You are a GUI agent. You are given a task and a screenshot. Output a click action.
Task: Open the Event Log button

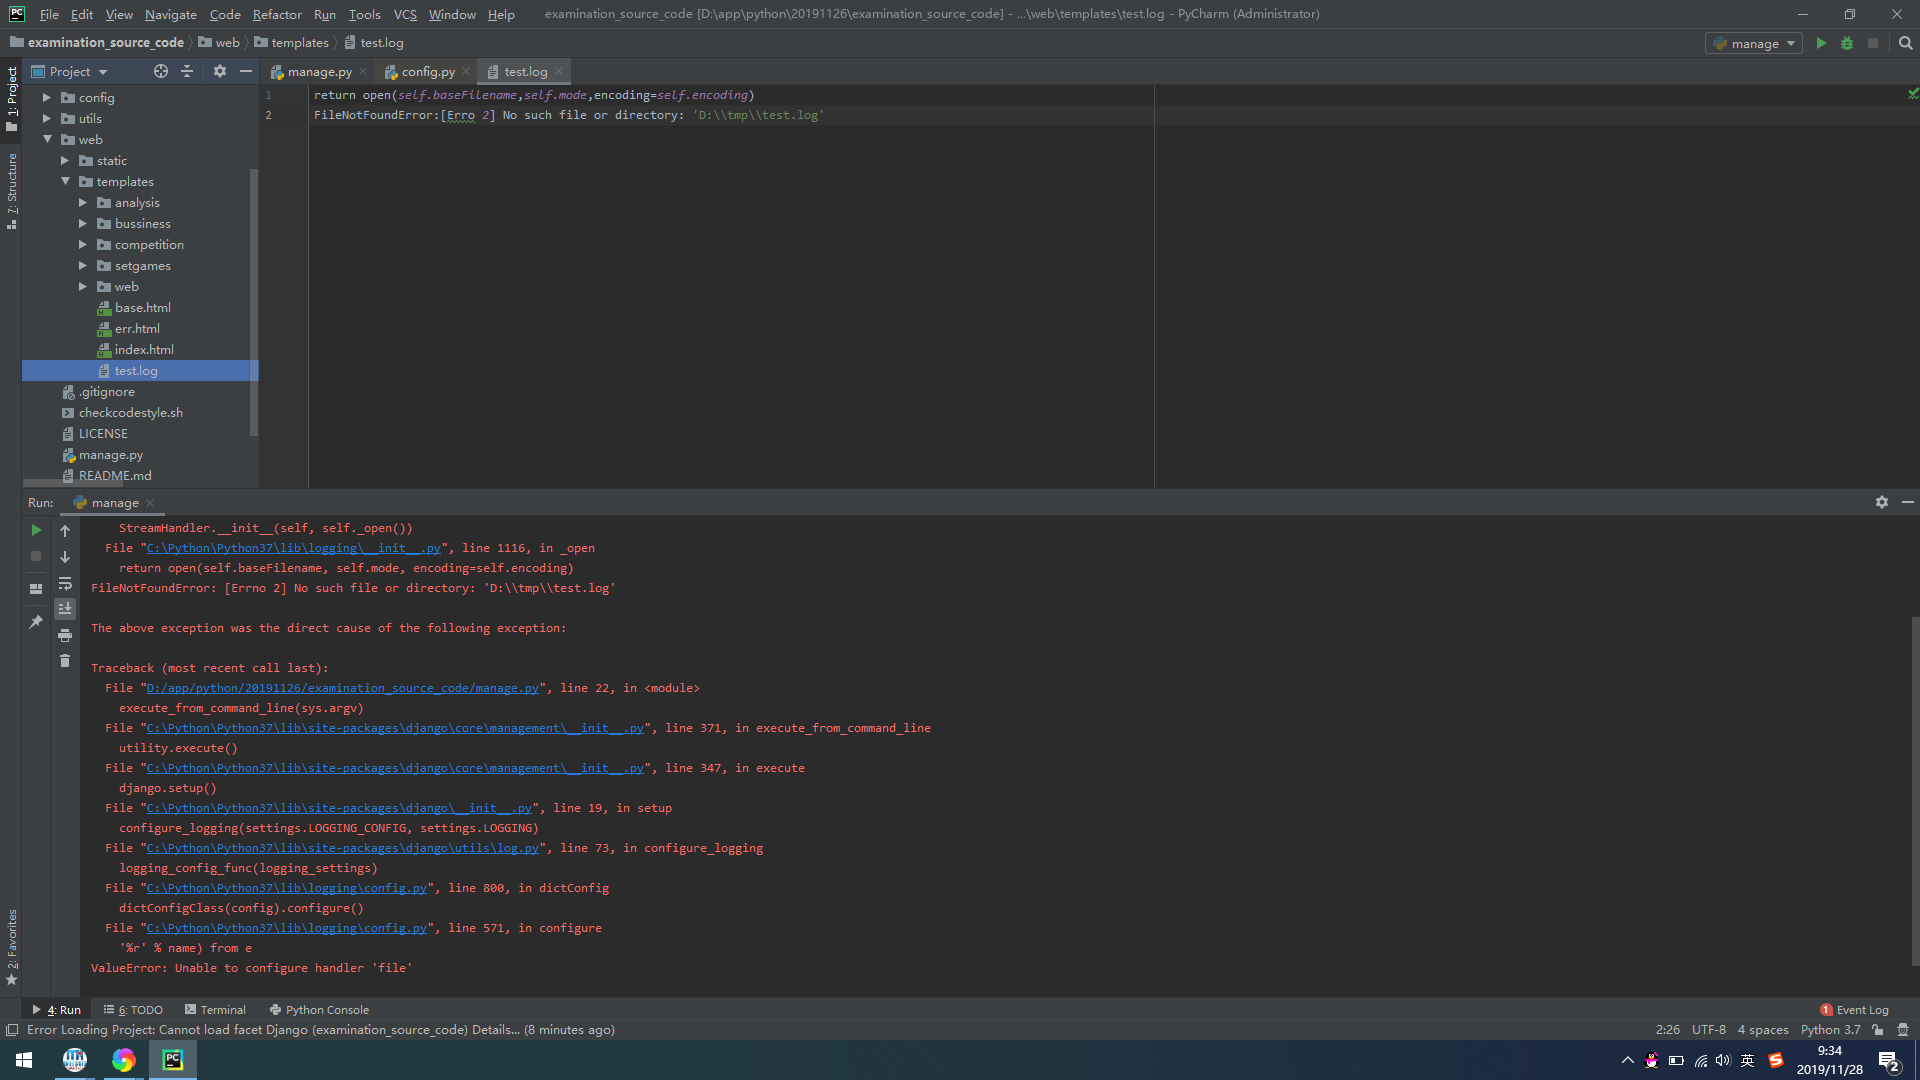[1854, 1009]
